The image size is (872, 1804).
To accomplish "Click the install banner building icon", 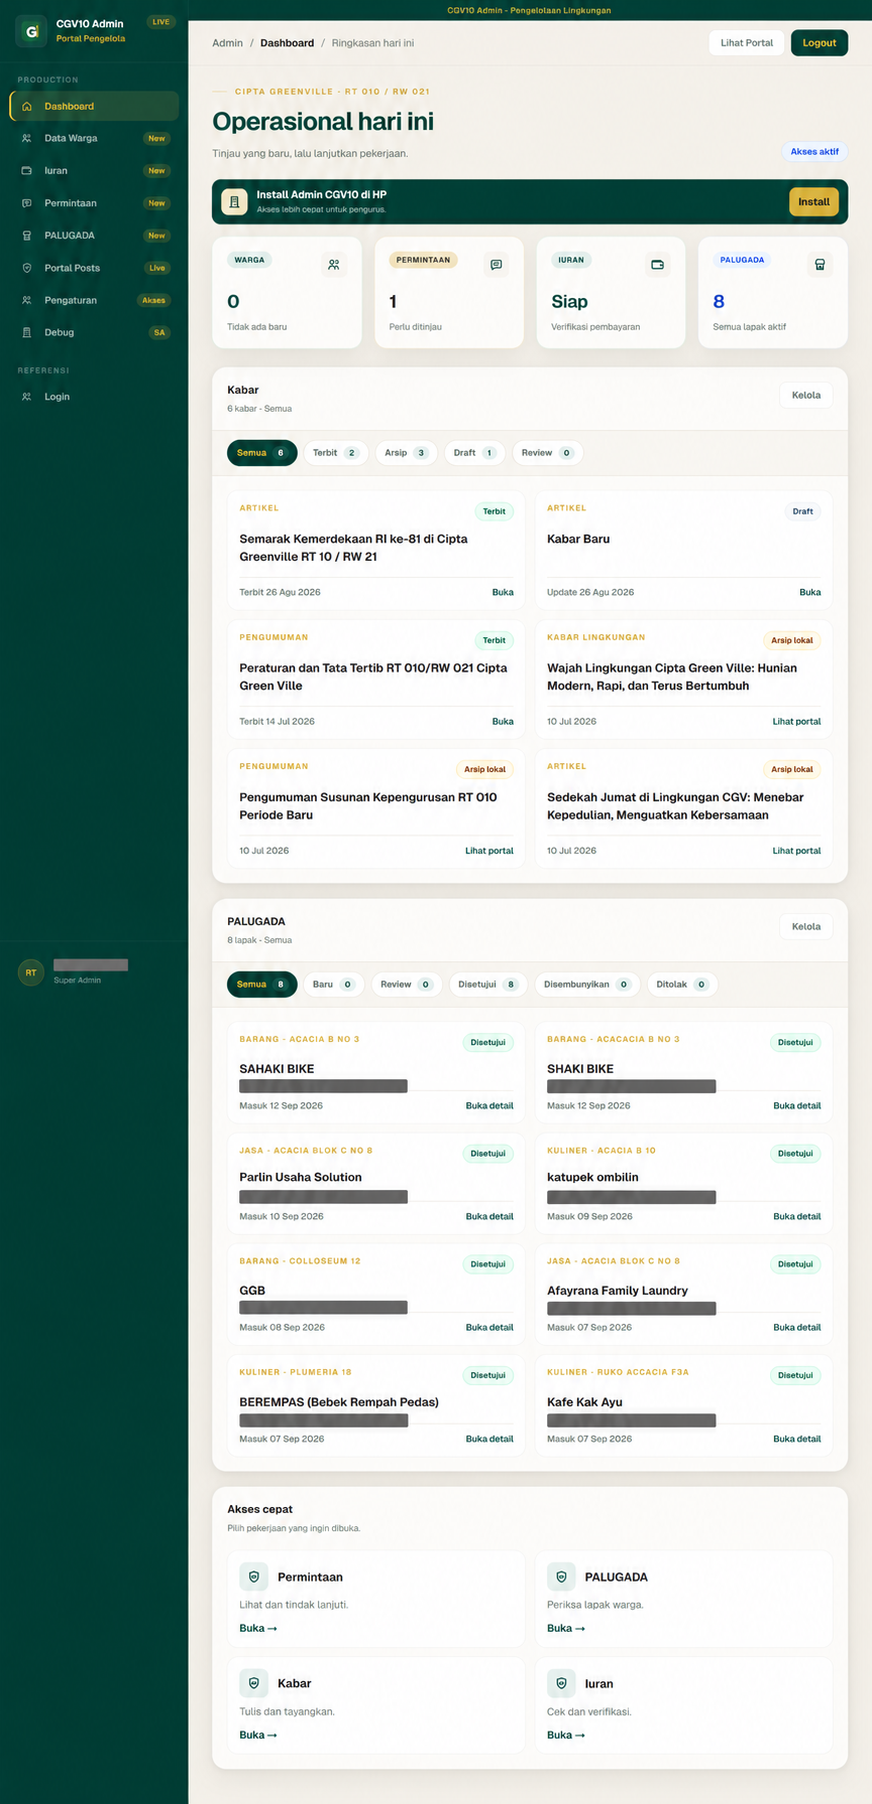I will pyautogui.click(x=234, y=202).
